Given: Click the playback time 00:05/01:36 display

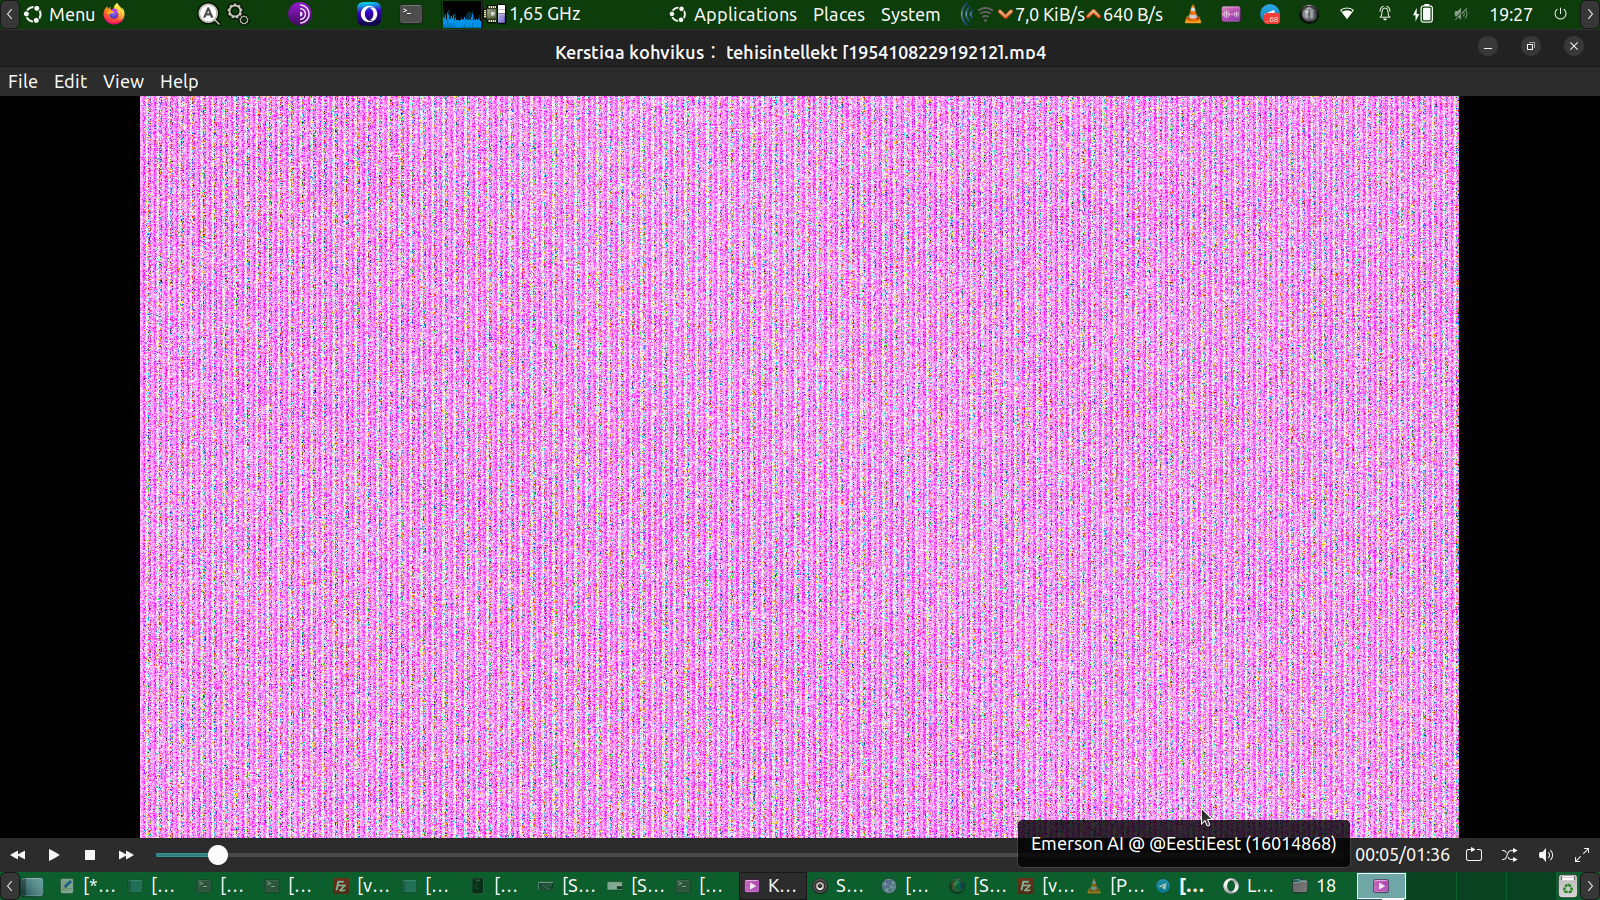Looking at the screenshot, I should tap(1402, 855).
